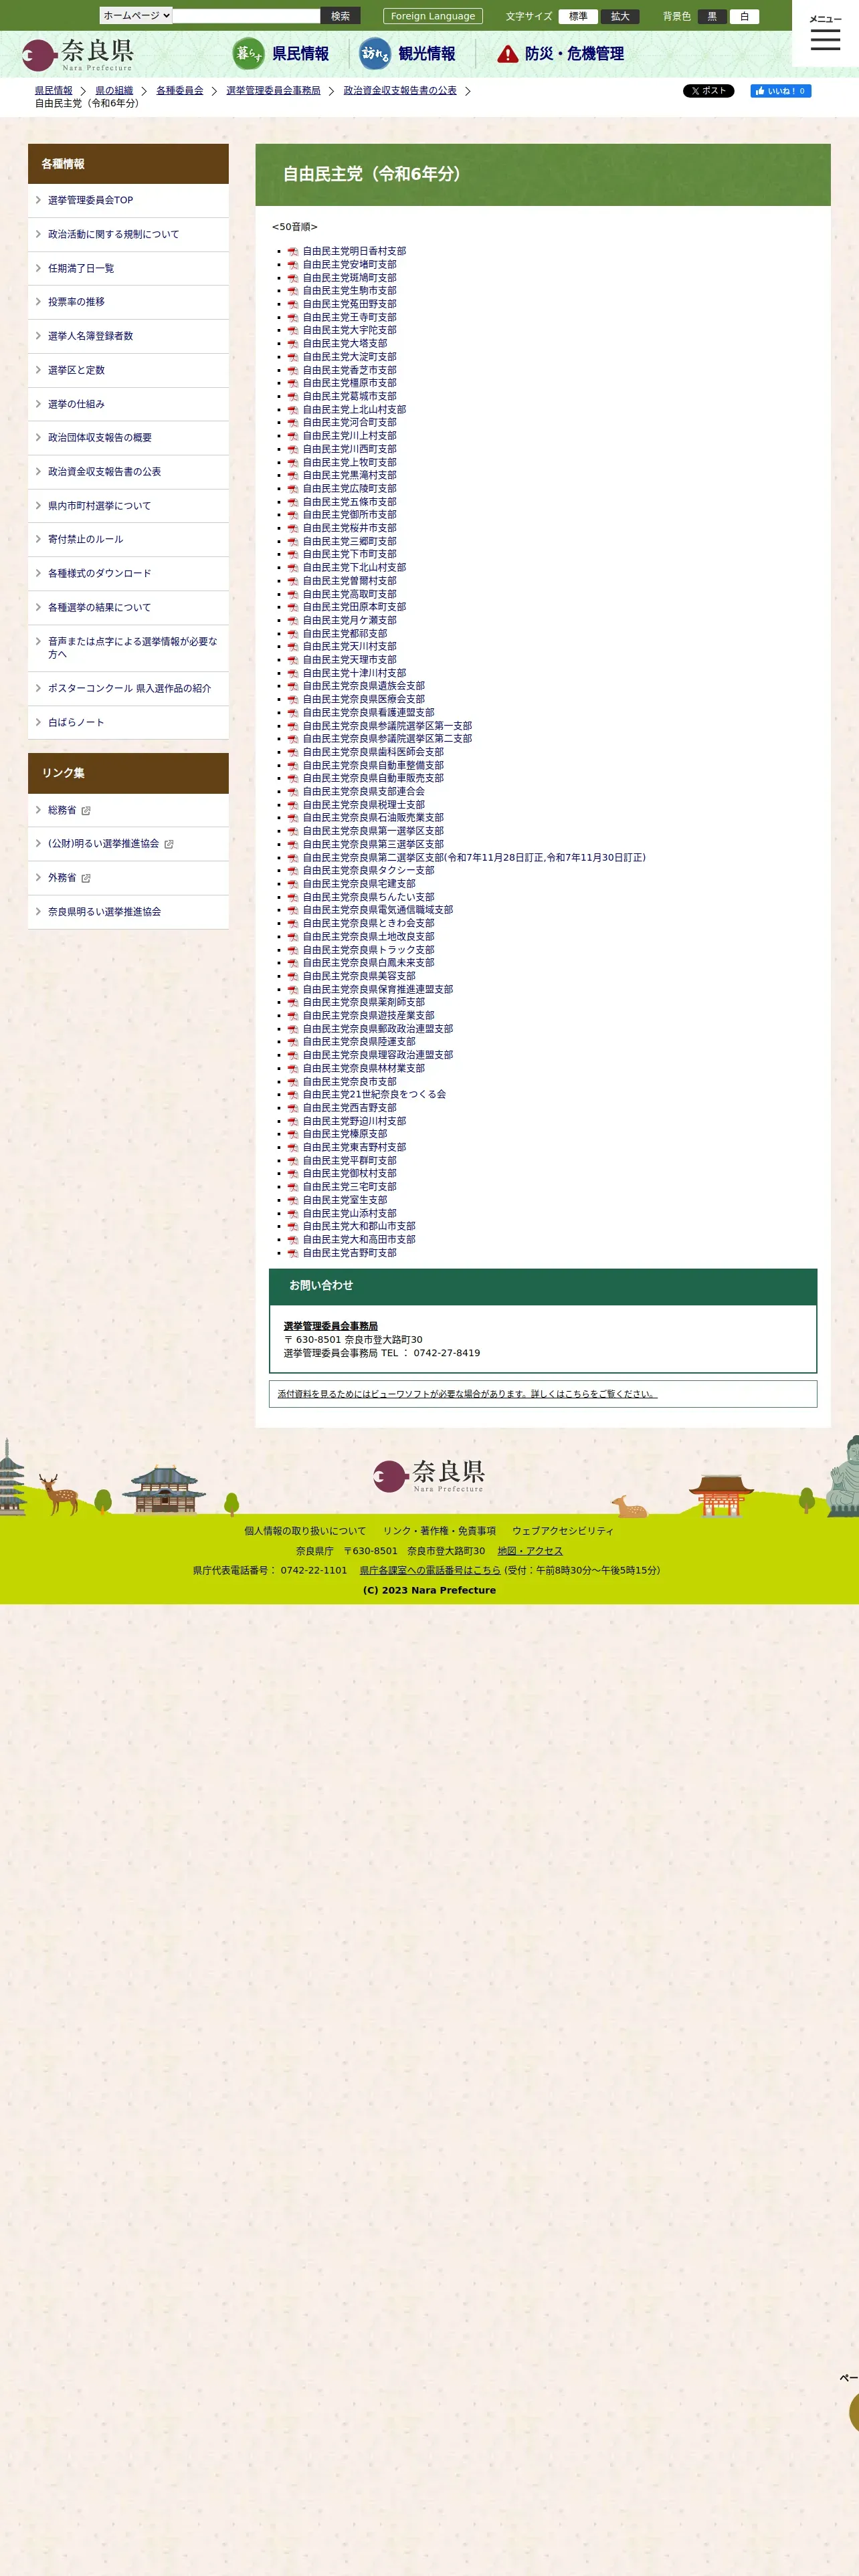Click the PDF icon beside 自由民主党吉野町支部
Image resolution: width=859 pixels, height=2576 pixels.
pos(293,1253)
